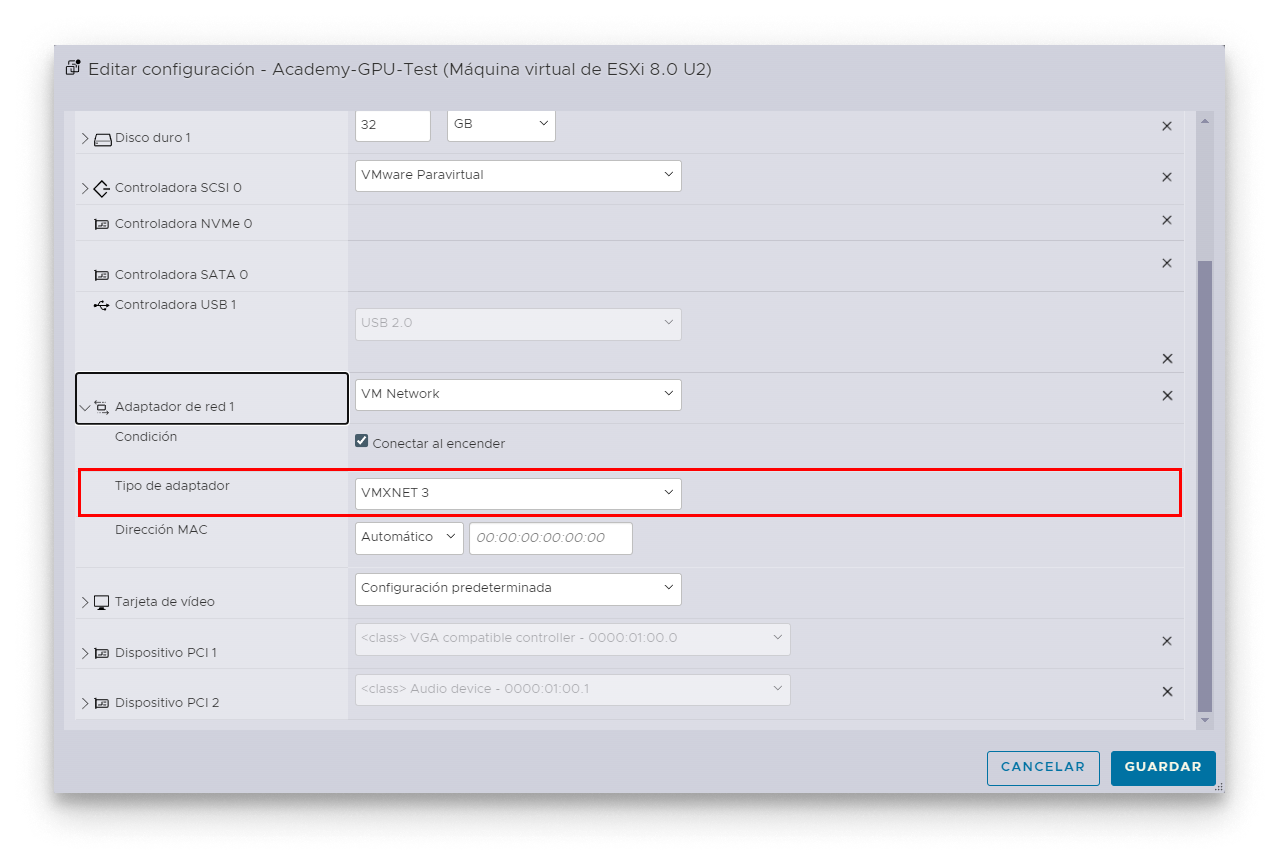Click the Controladora SCSI 0 controller icon
Screen dimensions: 1279x858
(101, 187)
